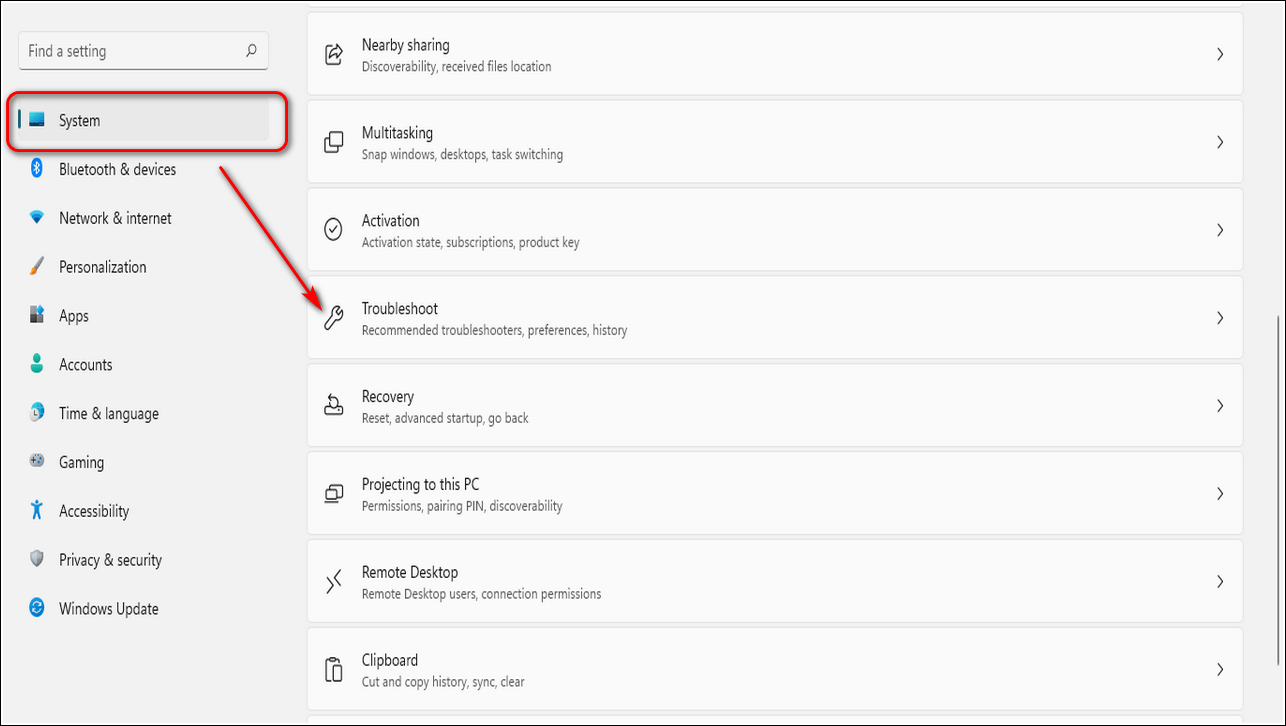This screenshot has height=726, width=1286.
Task: Click the search magnifier icon
Action: (251, 51)
